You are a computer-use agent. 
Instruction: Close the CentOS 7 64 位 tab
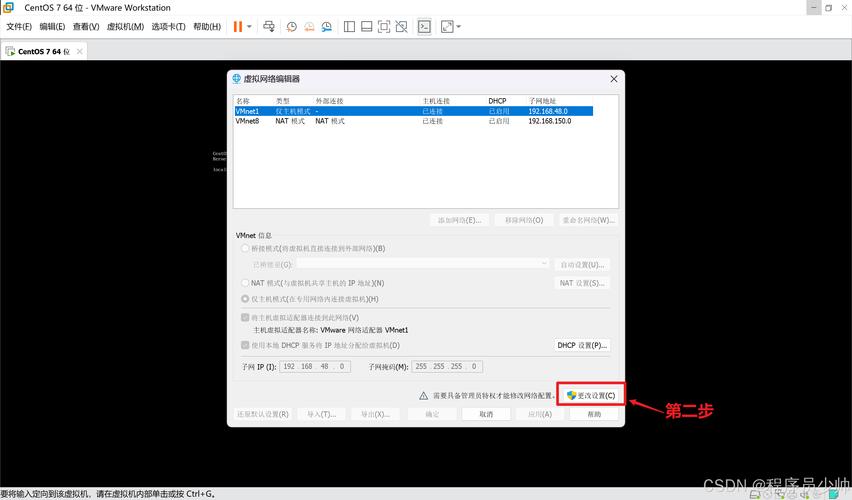coord(80,52)
